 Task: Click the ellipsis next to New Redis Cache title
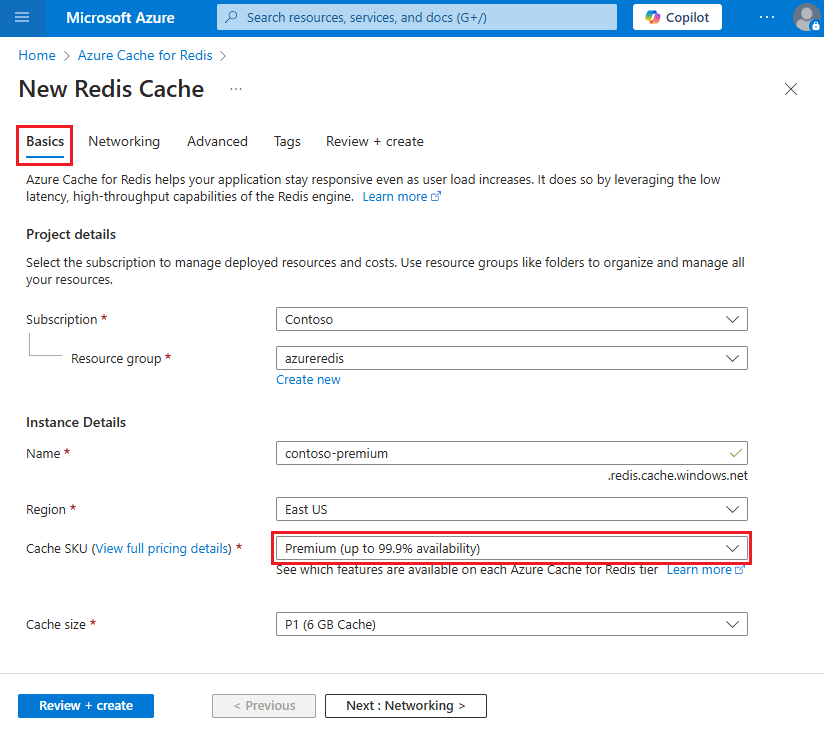click(x=236, y=91)
